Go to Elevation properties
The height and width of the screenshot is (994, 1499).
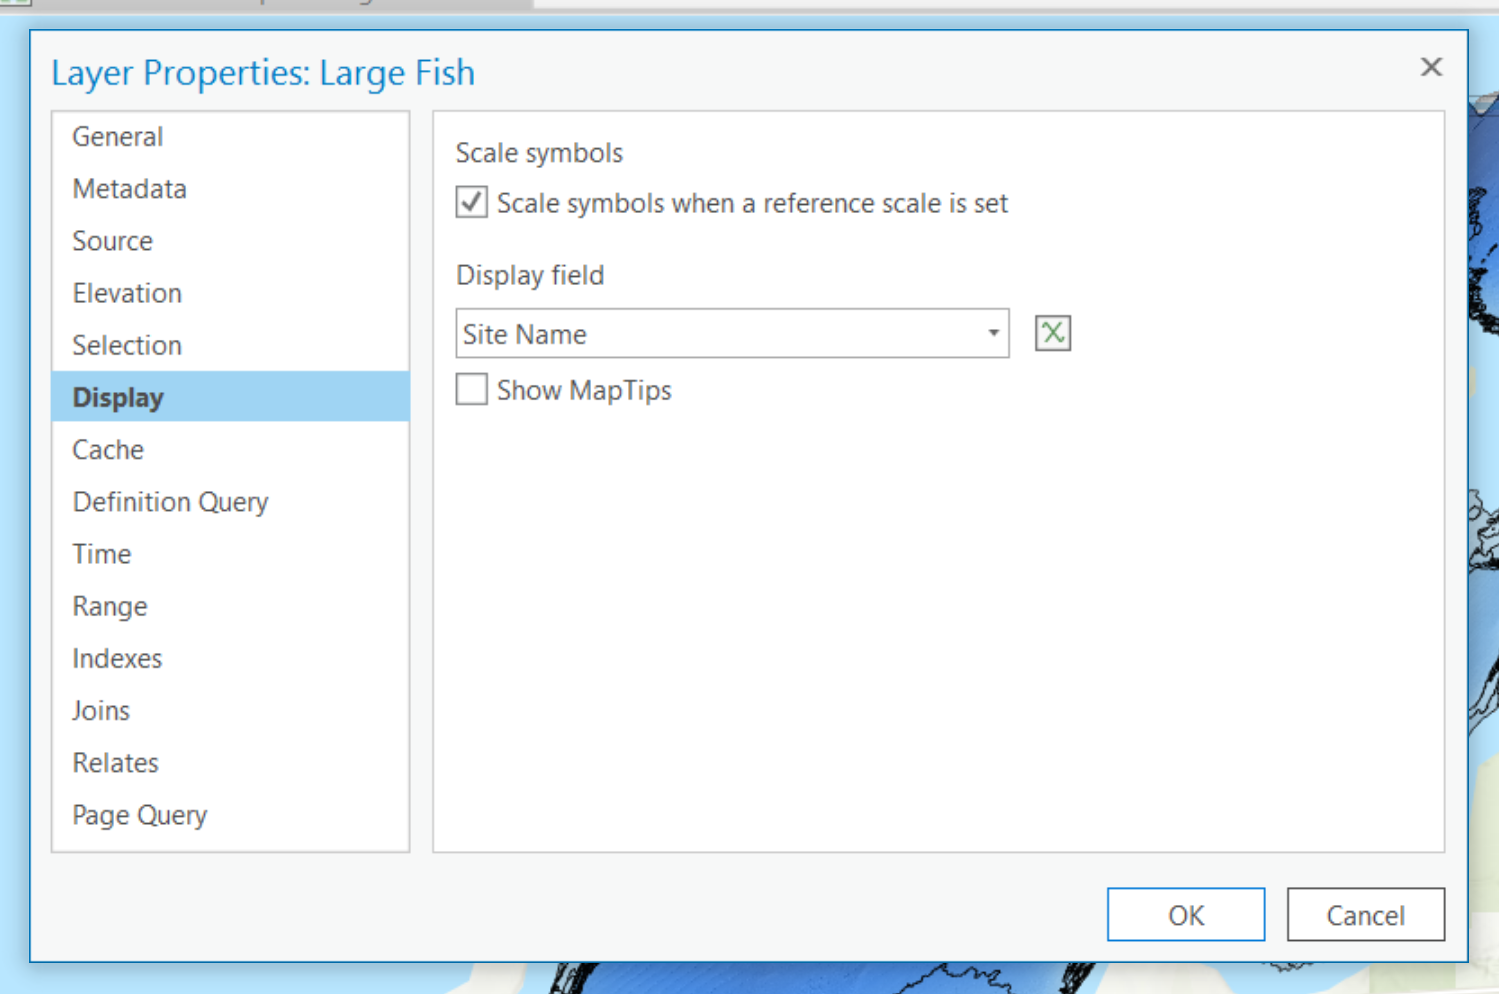coord(126,293)
